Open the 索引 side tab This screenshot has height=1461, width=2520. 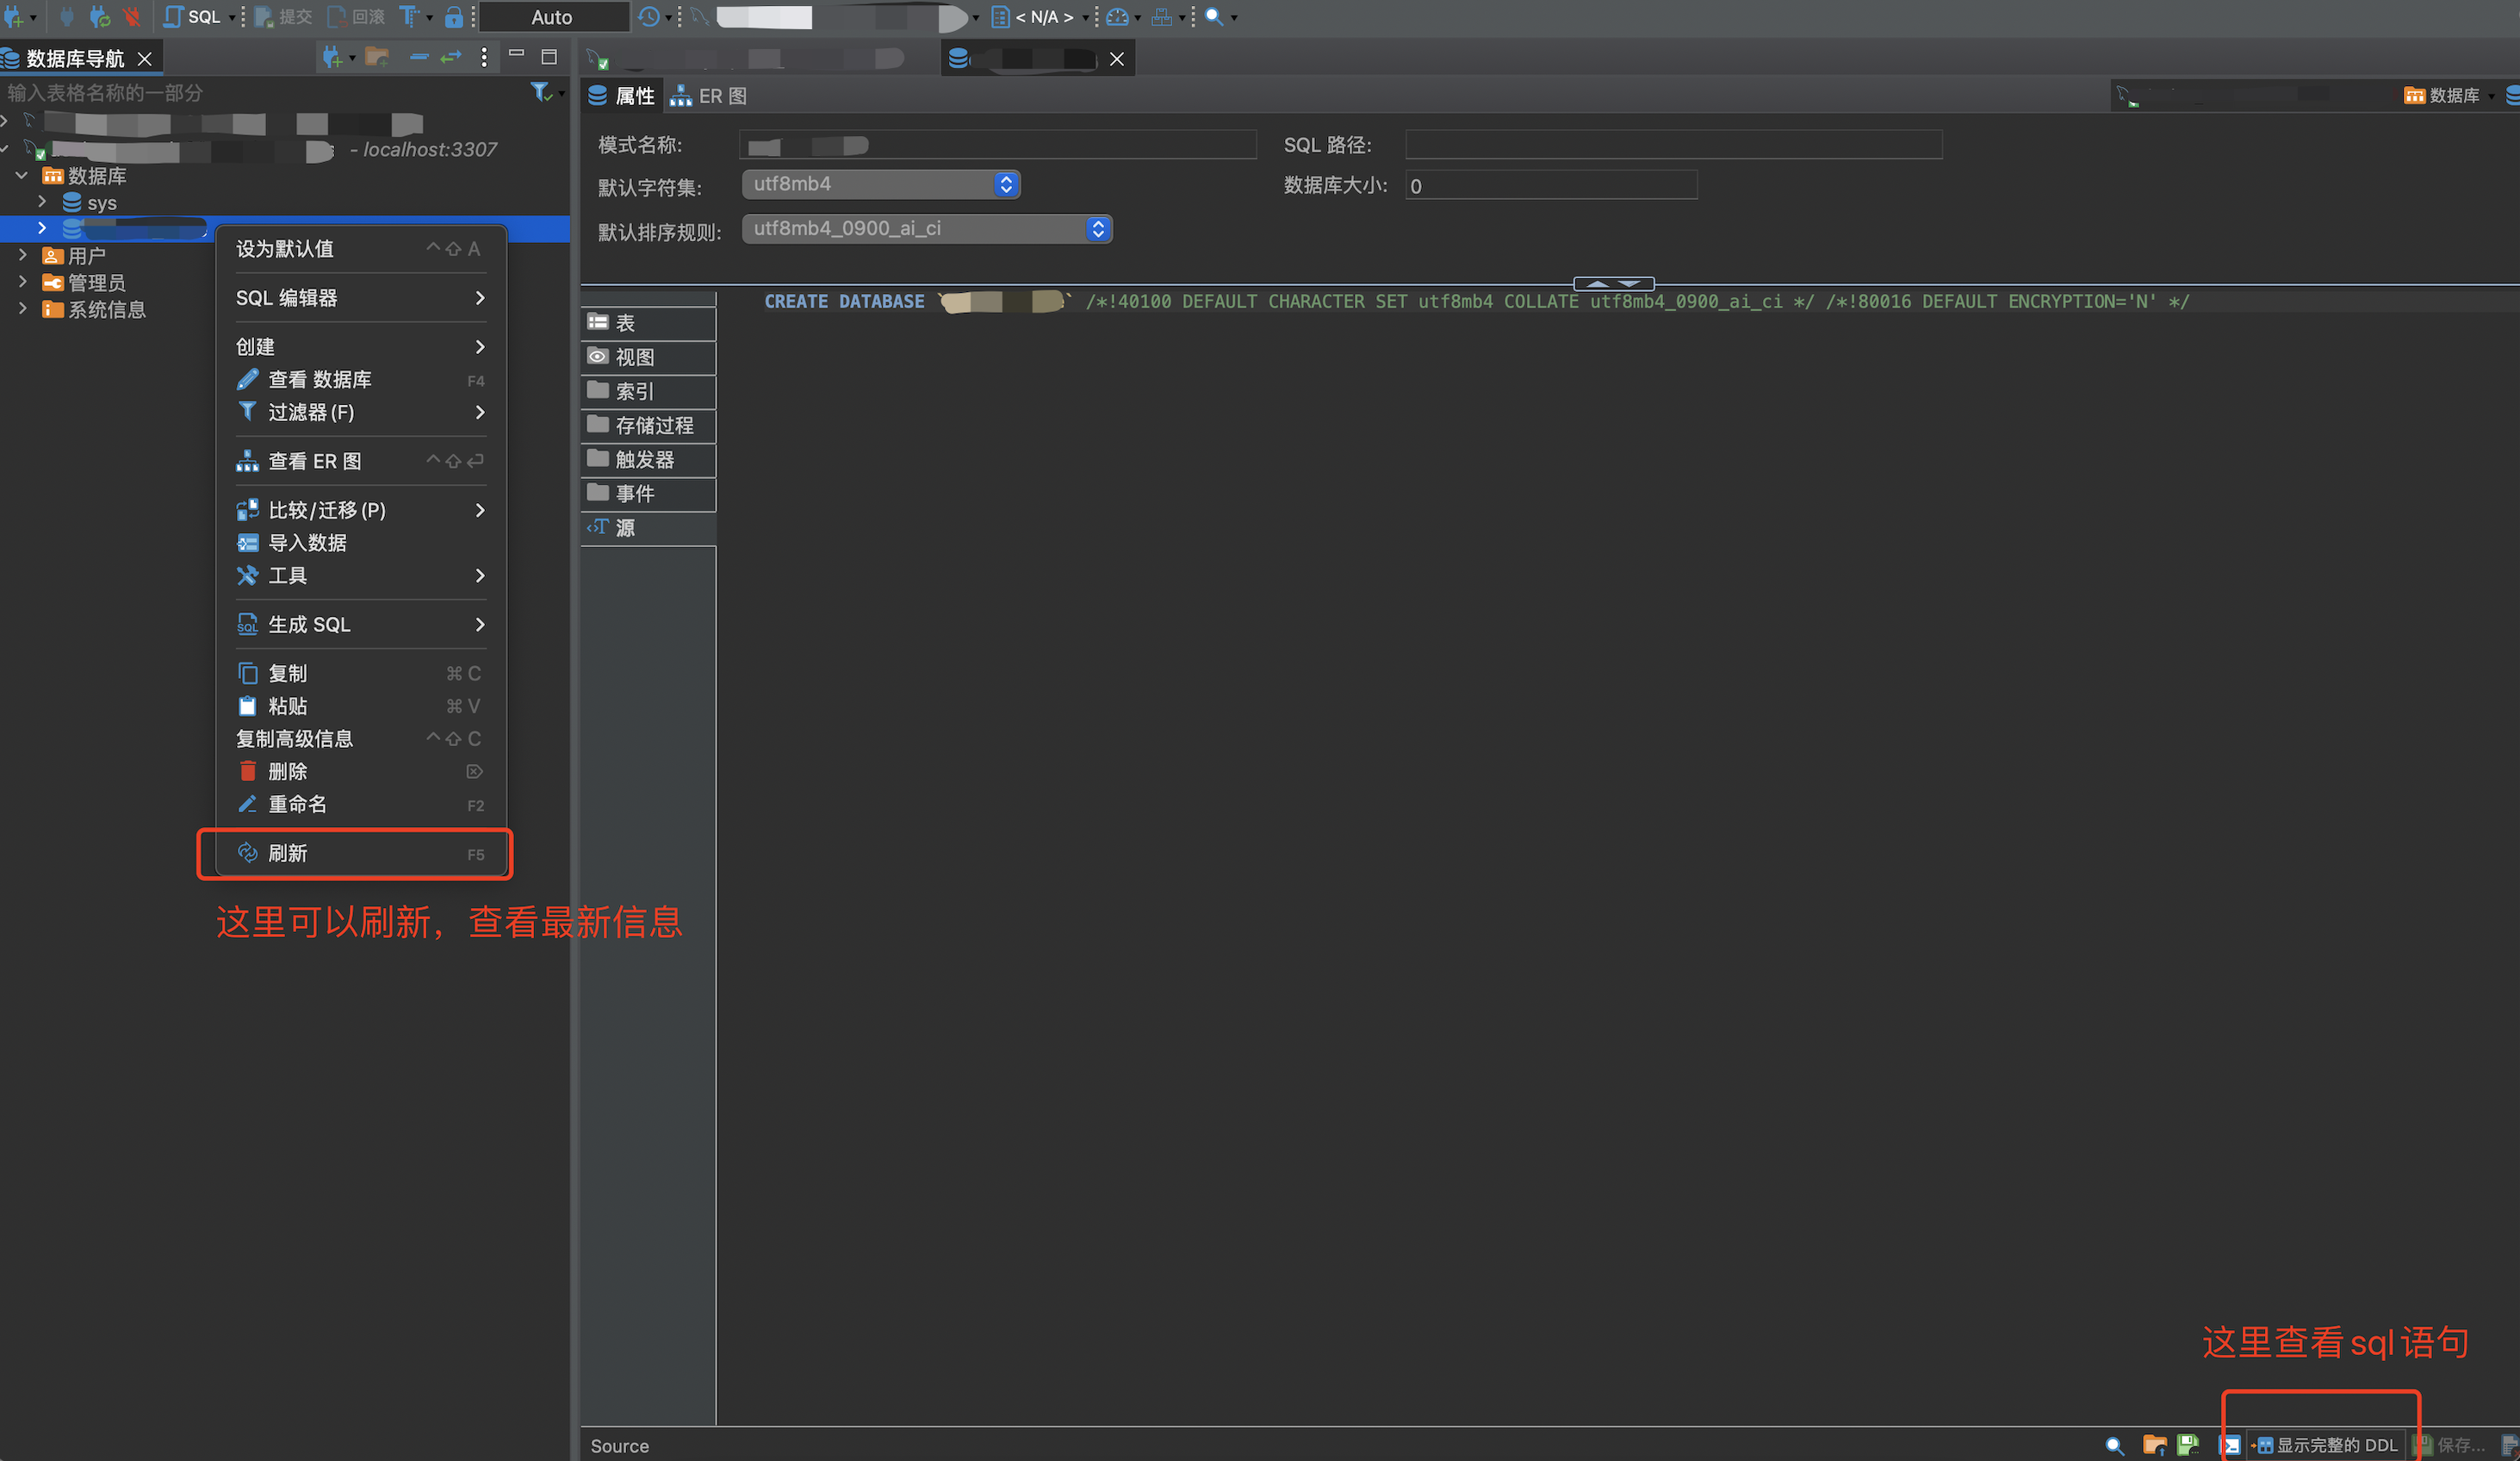point(648,391)
